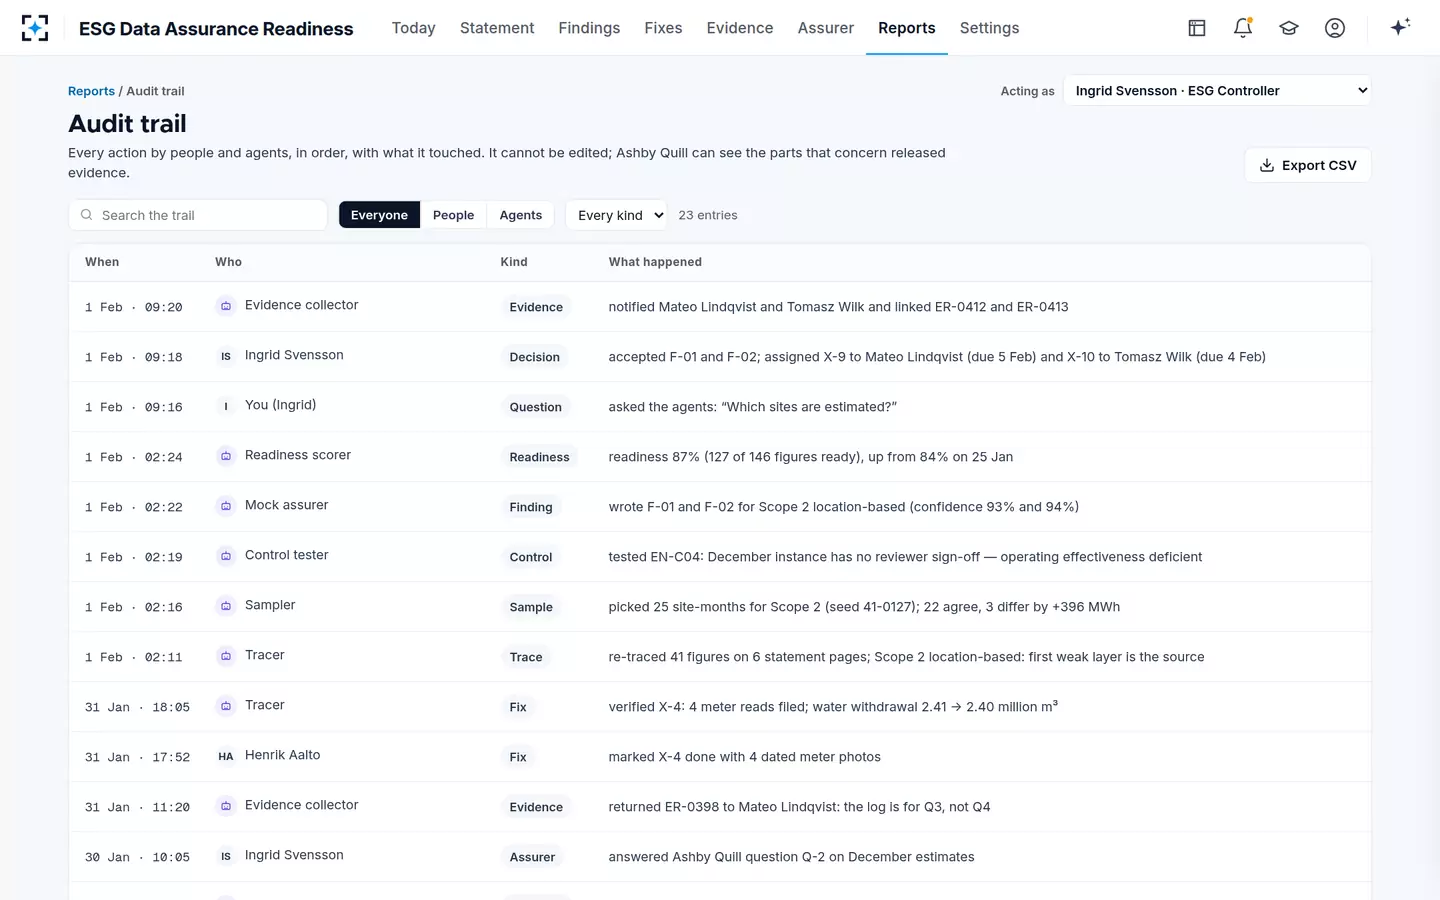Viewport: 1440px width, 900px height.
Task: Click the Finding kind badge
Action: tap(531, 507)
